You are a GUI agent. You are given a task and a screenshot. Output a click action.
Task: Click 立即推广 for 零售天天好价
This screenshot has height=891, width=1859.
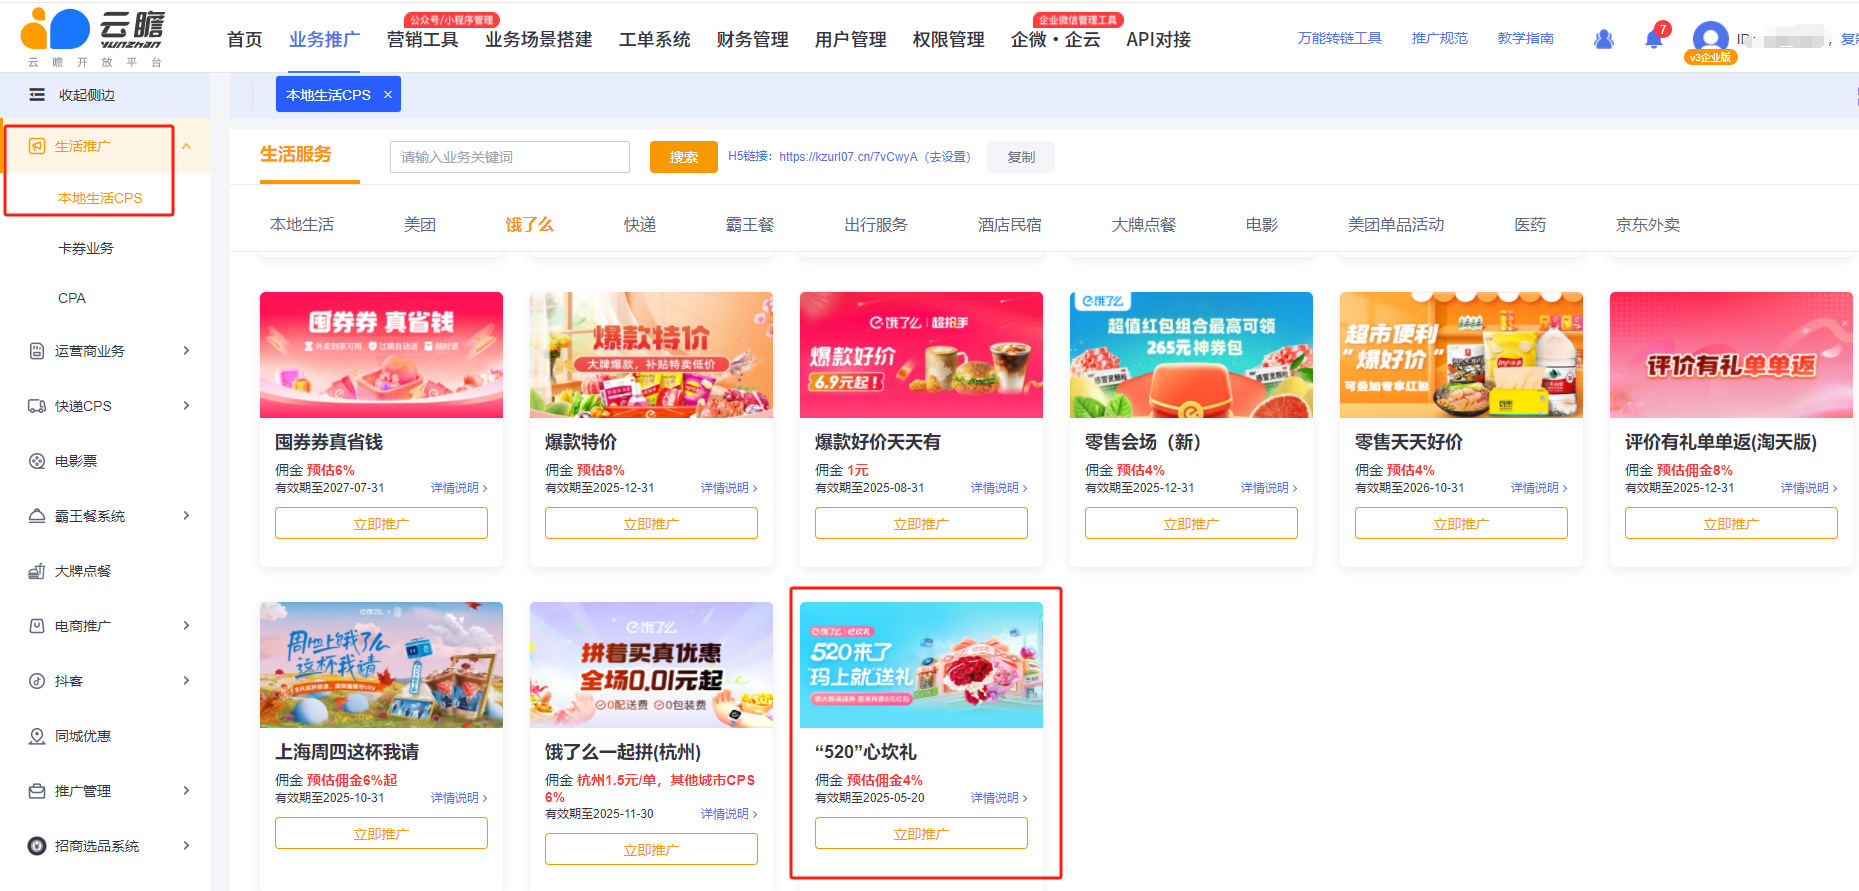click(1461, 523)
